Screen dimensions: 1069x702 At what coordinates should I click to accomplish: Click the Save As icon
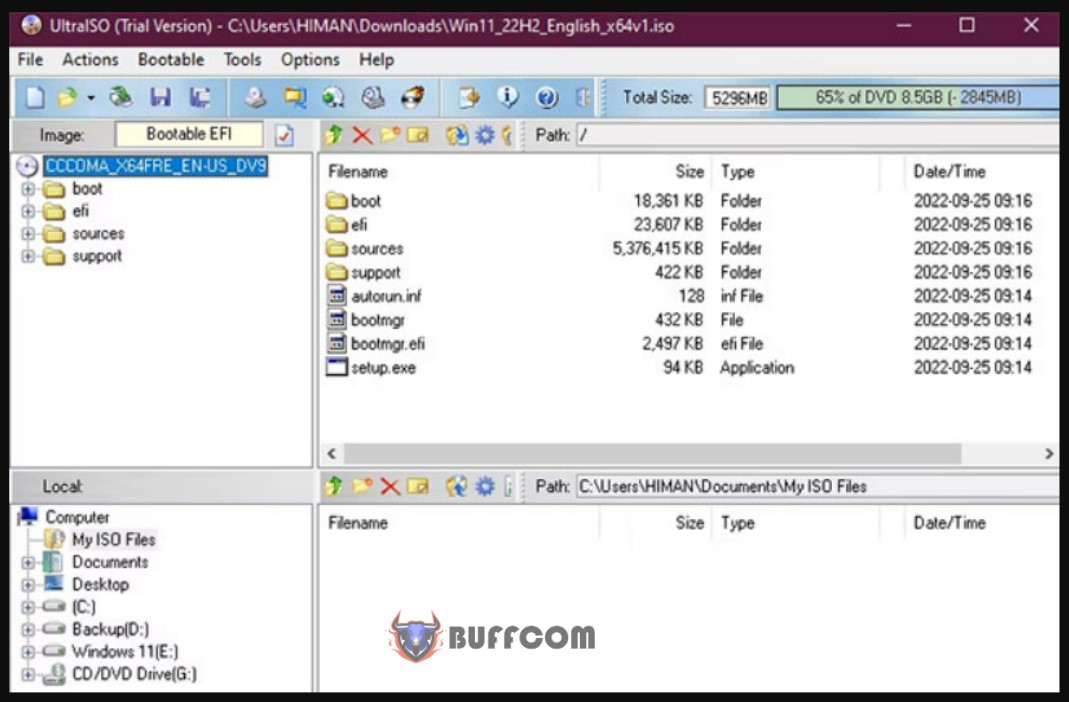tap(199, 97)
